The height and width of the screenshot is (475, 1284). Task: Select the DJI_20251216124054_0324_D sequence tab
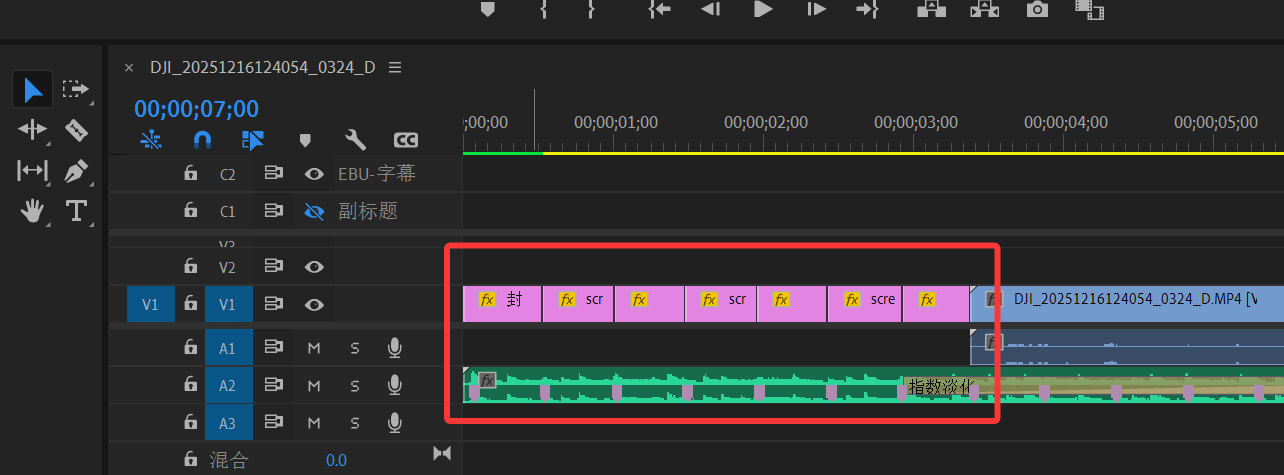tap(262, 68)
